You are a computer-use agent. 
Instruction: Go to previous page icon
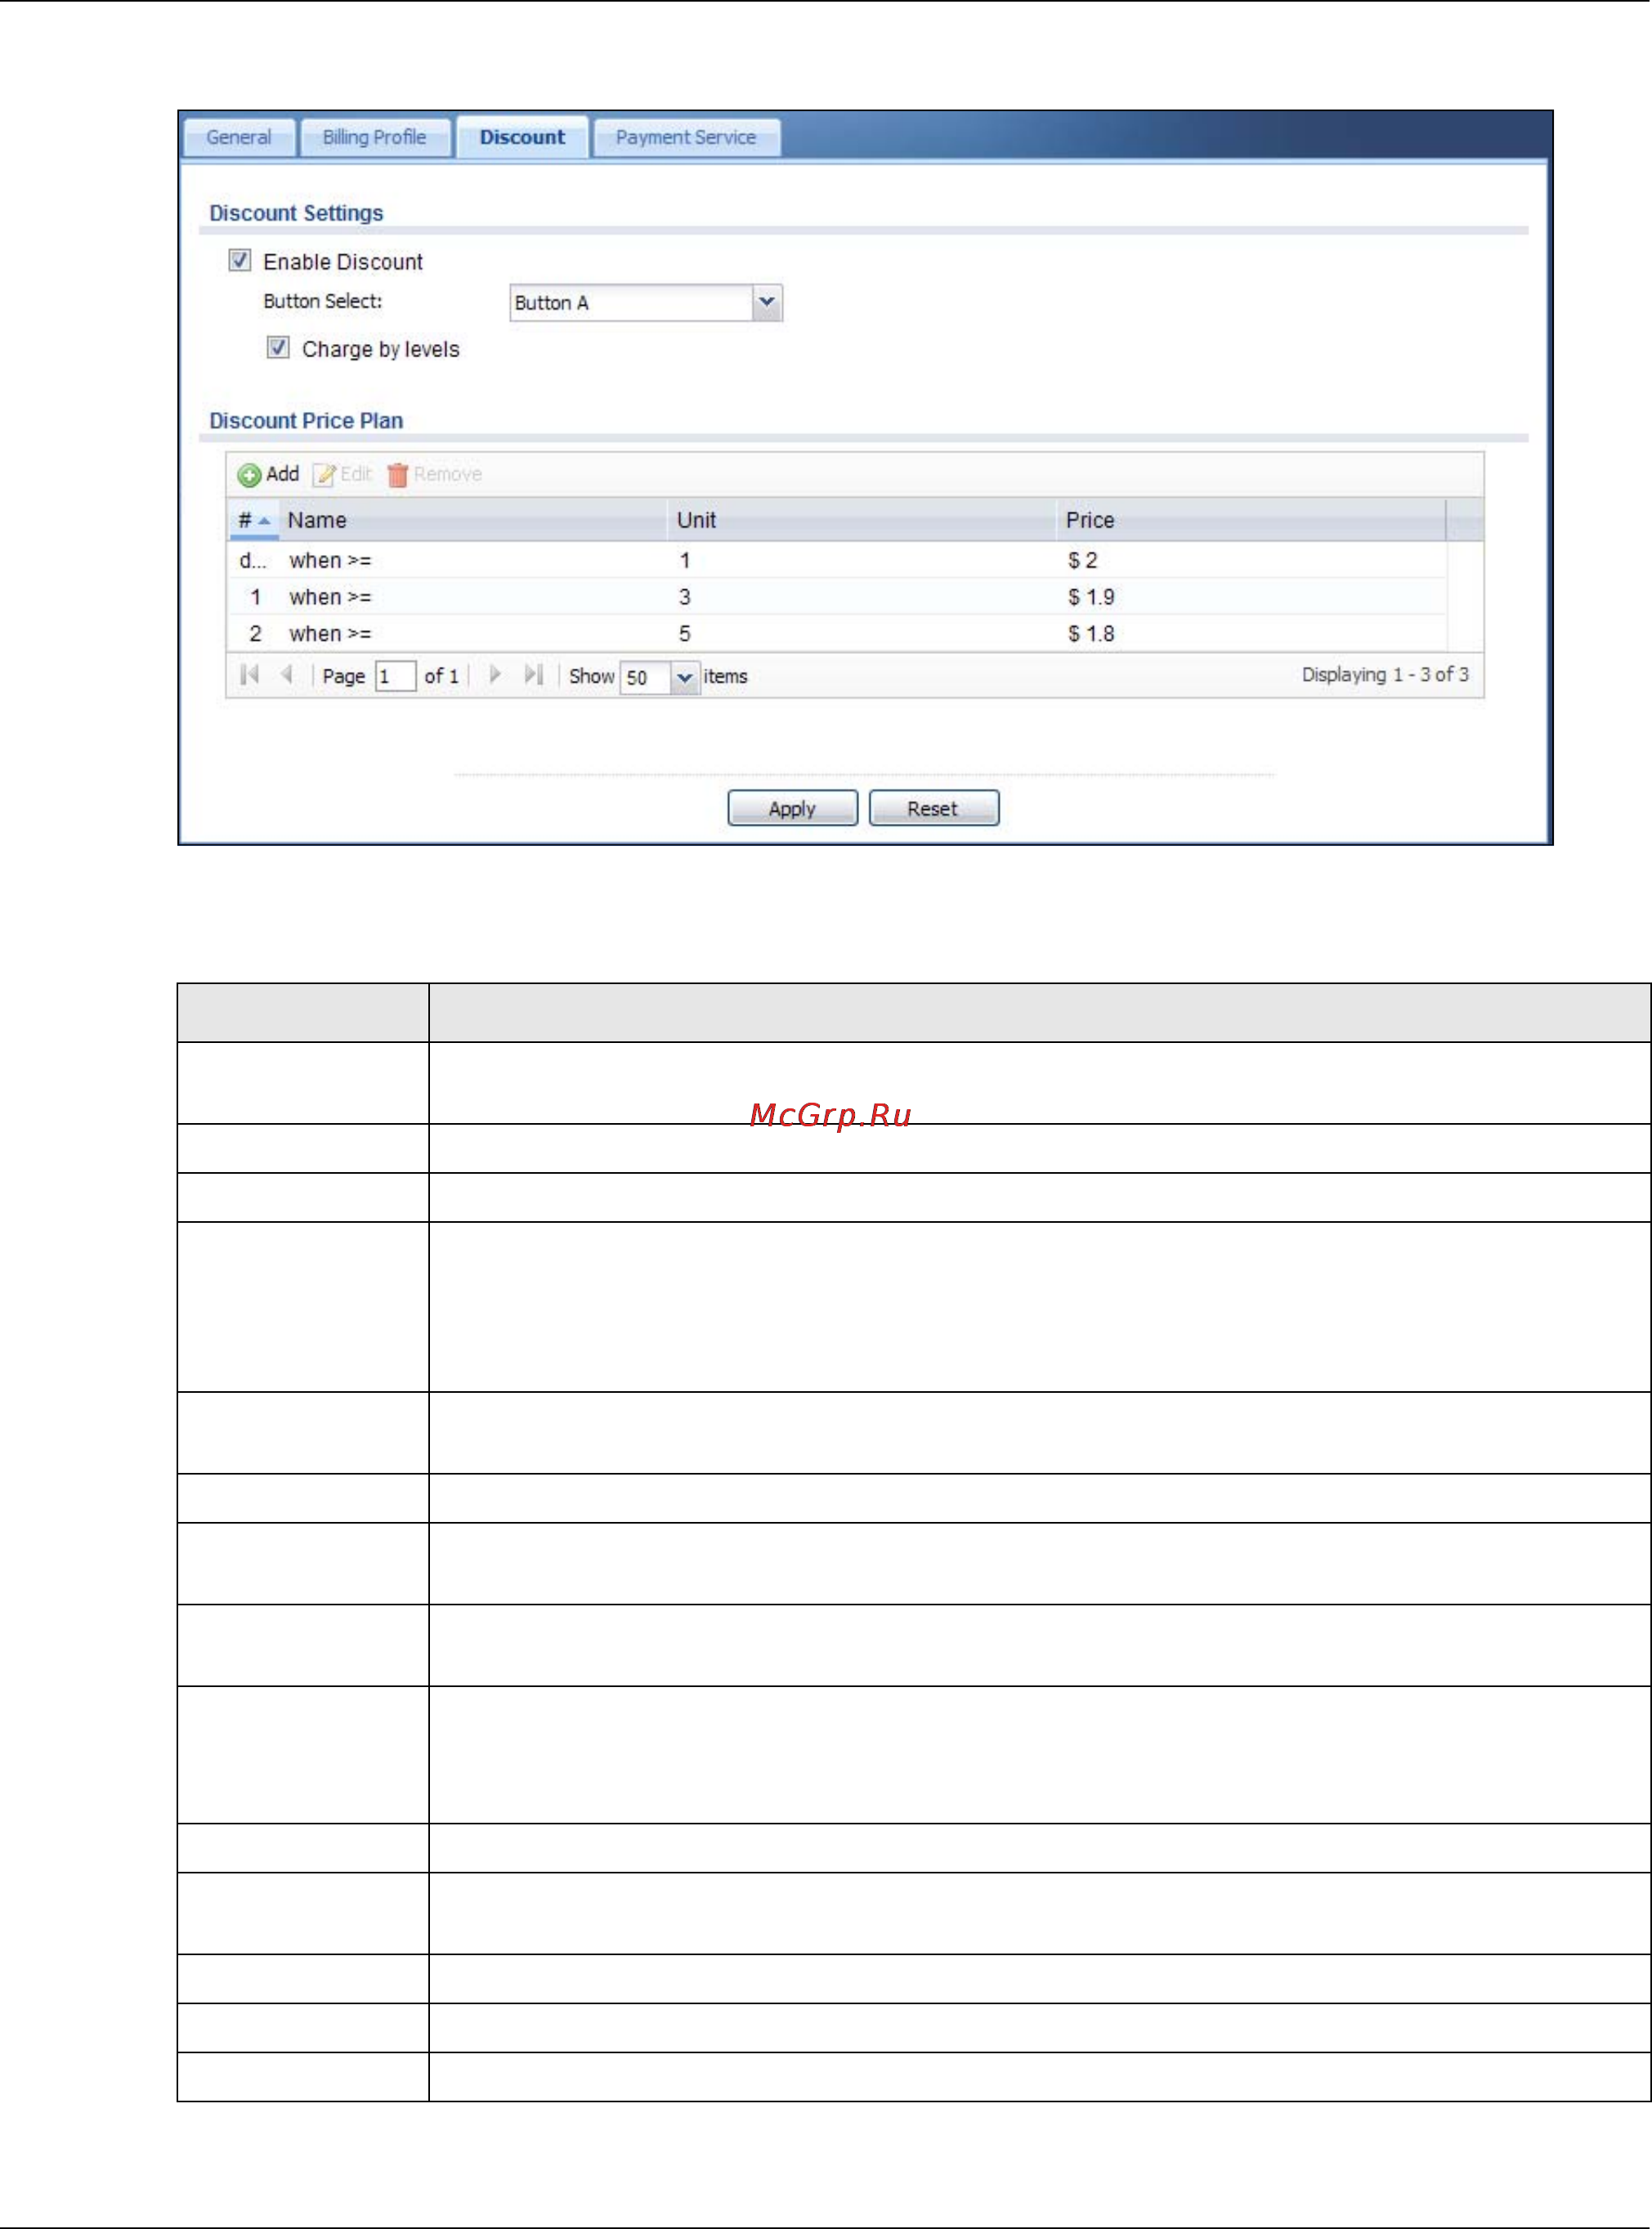[x=288, y=675]
